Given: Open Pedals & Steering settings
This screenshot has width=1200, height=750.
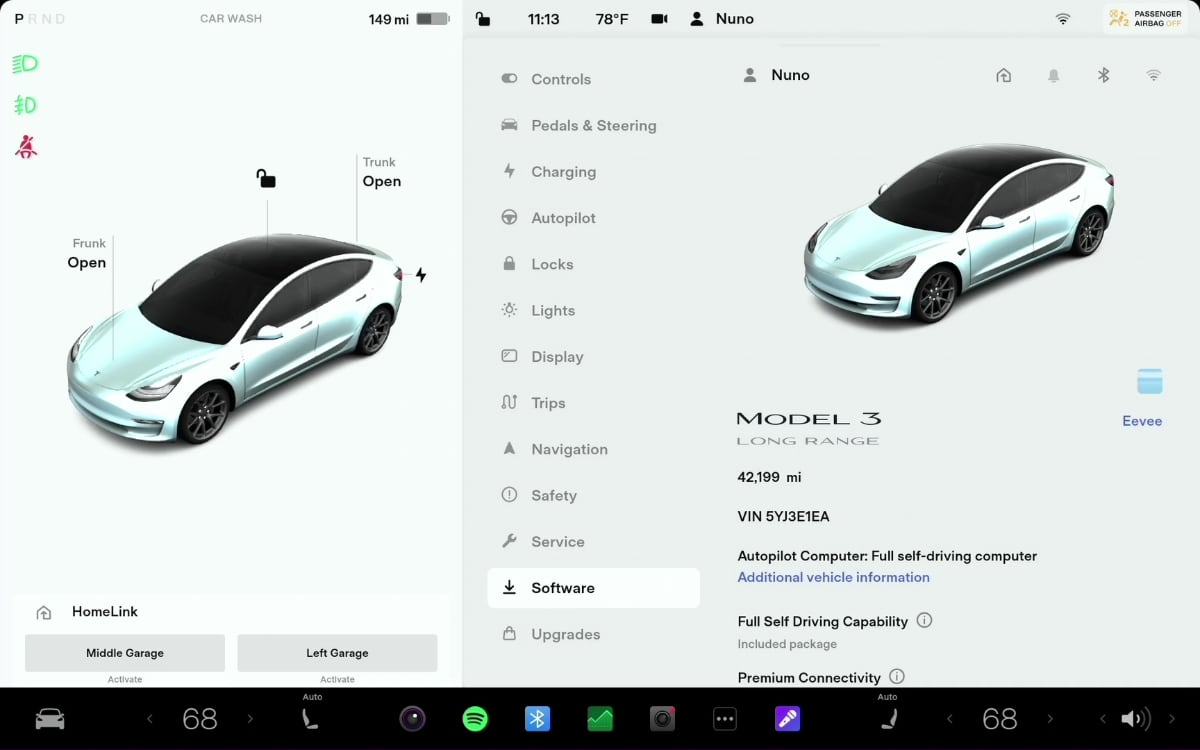Looking at the screenshot, I should pos(593,125).
